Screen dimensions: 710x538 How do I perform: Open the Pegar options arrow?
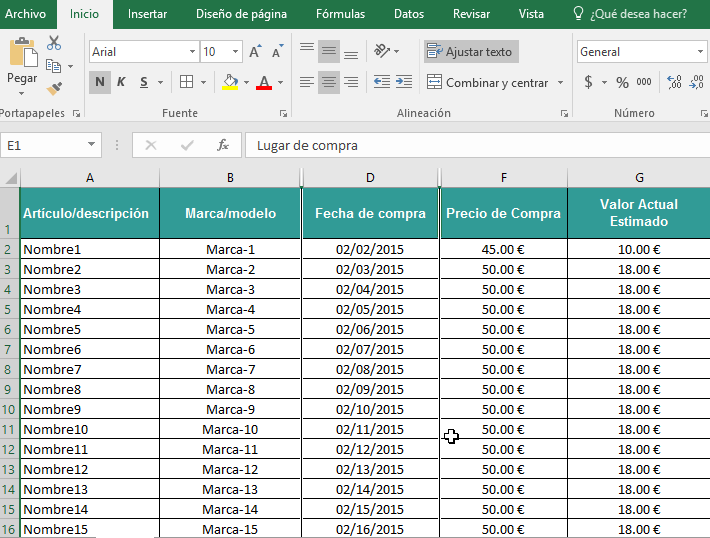click(x=21, y=94)
